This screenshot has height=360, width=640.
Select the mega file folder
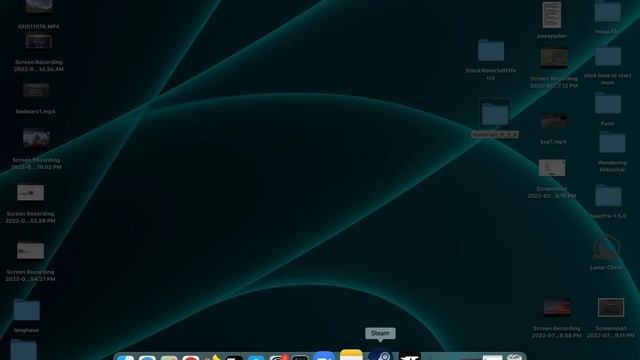point(608,11)
